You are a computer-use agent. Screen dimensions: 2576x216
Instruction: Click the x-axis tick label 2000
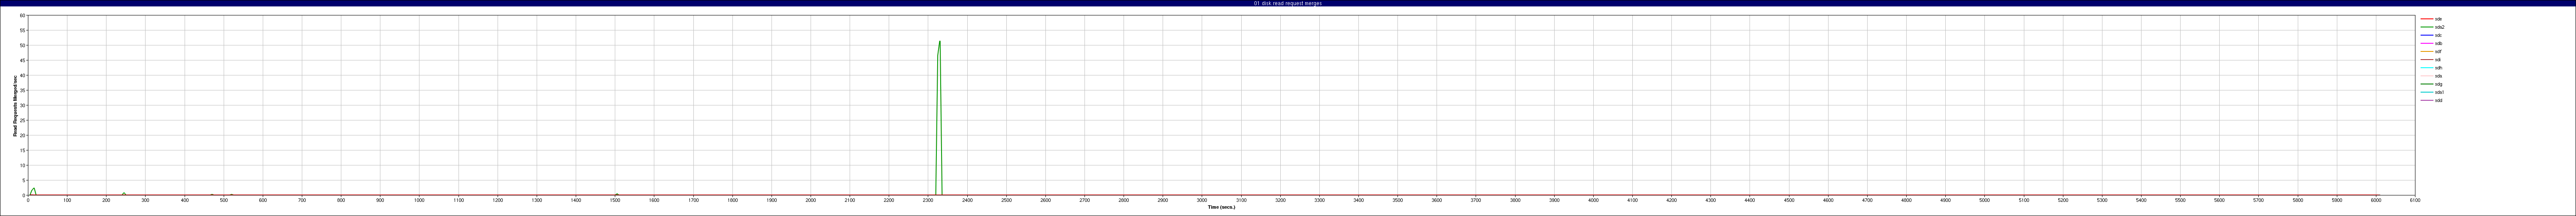click(810, 200)
